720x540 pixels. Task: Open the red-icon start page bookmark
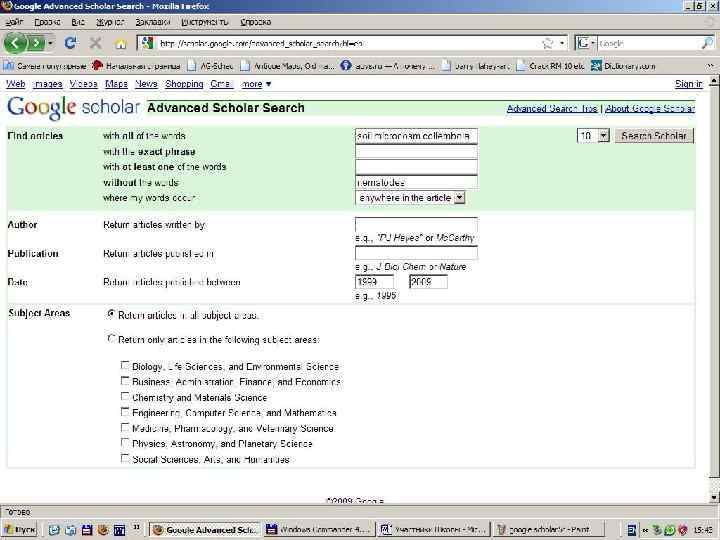tap(136, 66)
